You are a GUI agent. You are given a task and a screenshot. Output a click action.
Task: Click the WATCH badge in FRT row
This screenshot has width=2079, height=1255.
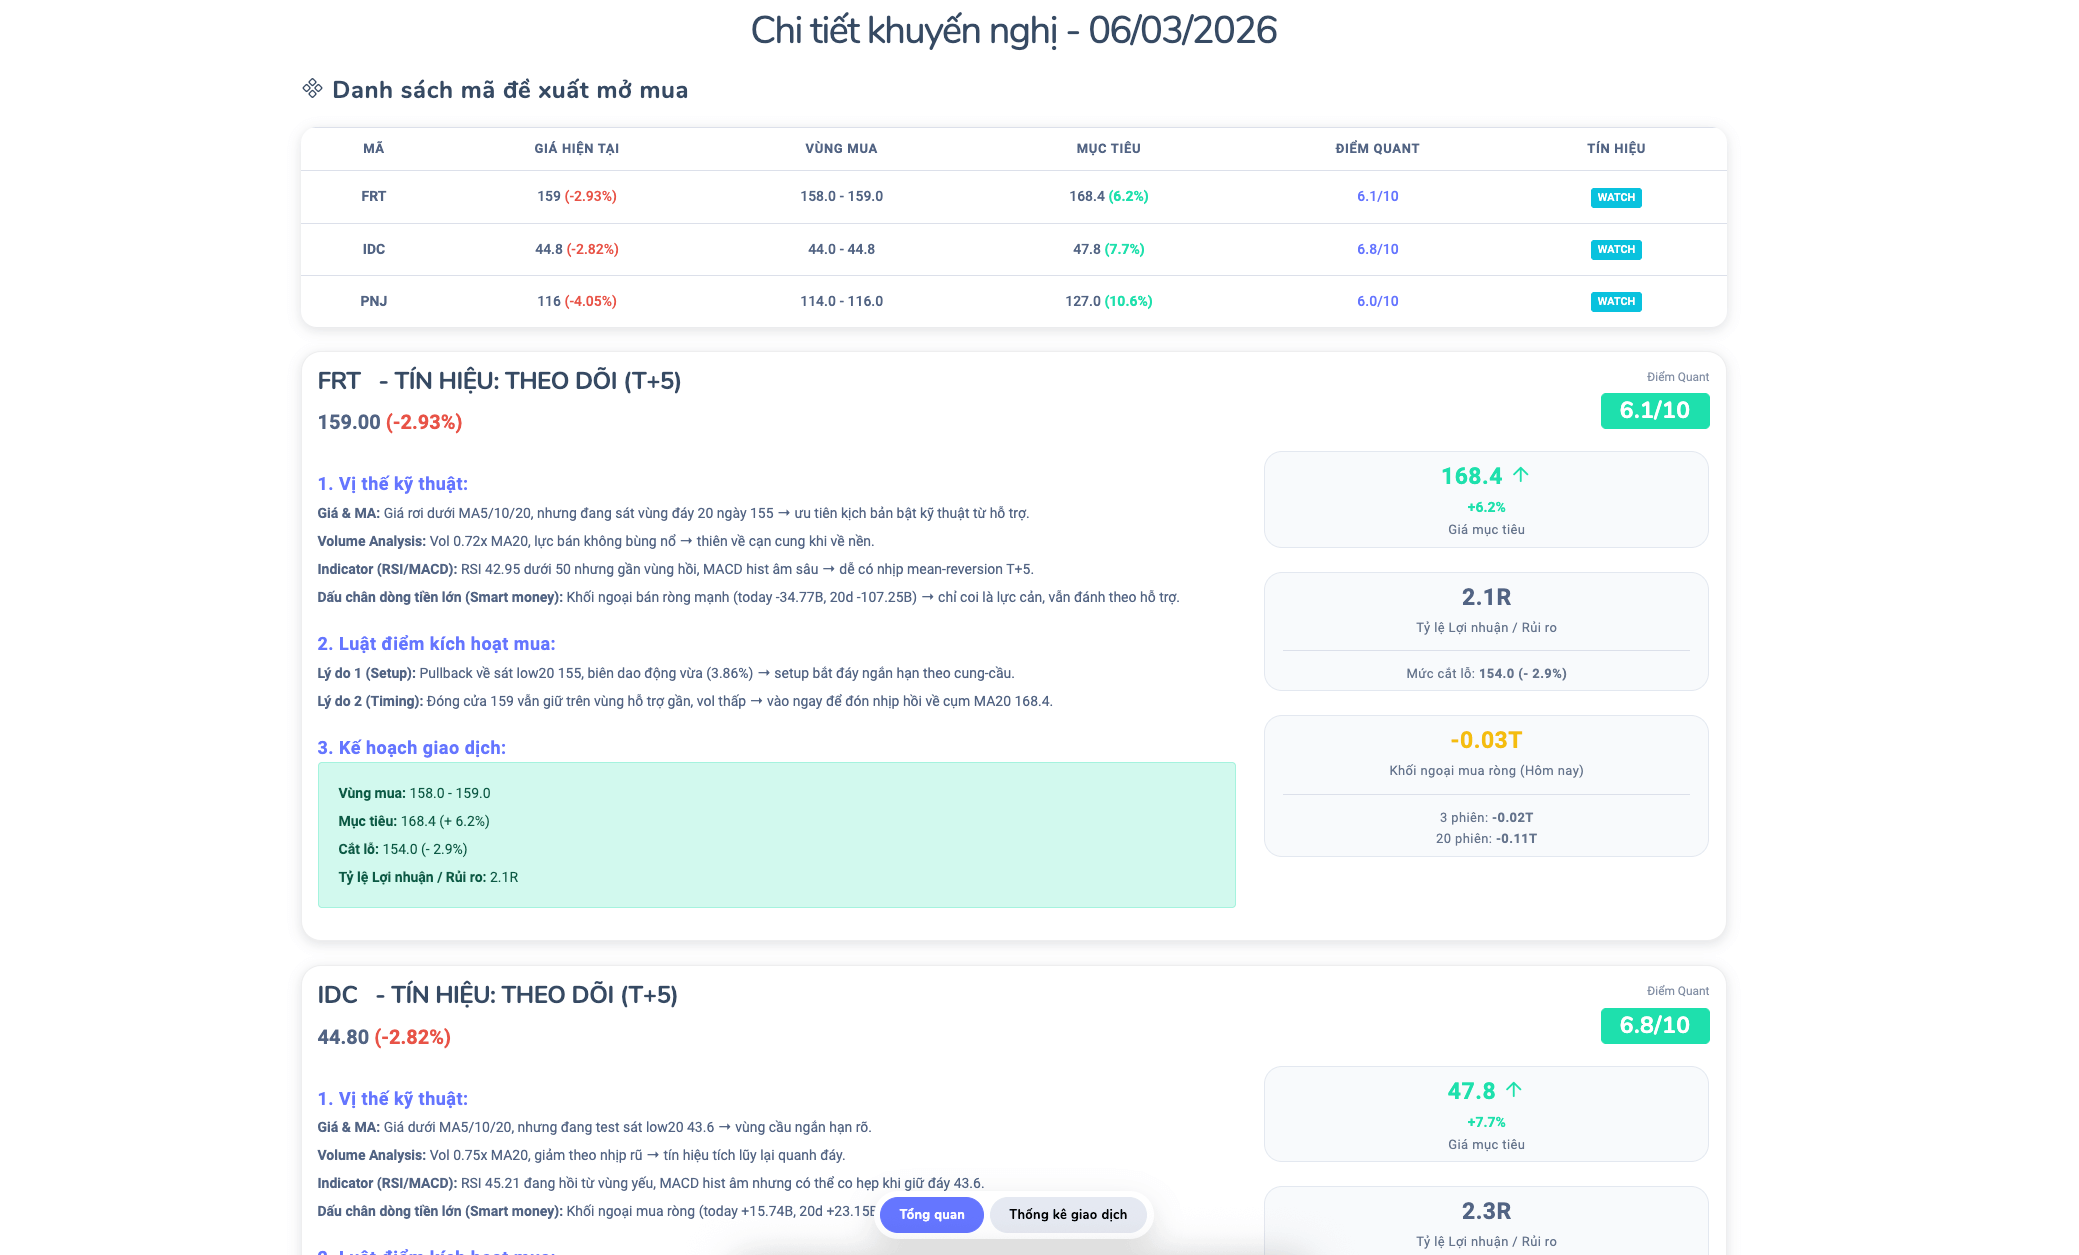pos(1615,197)
